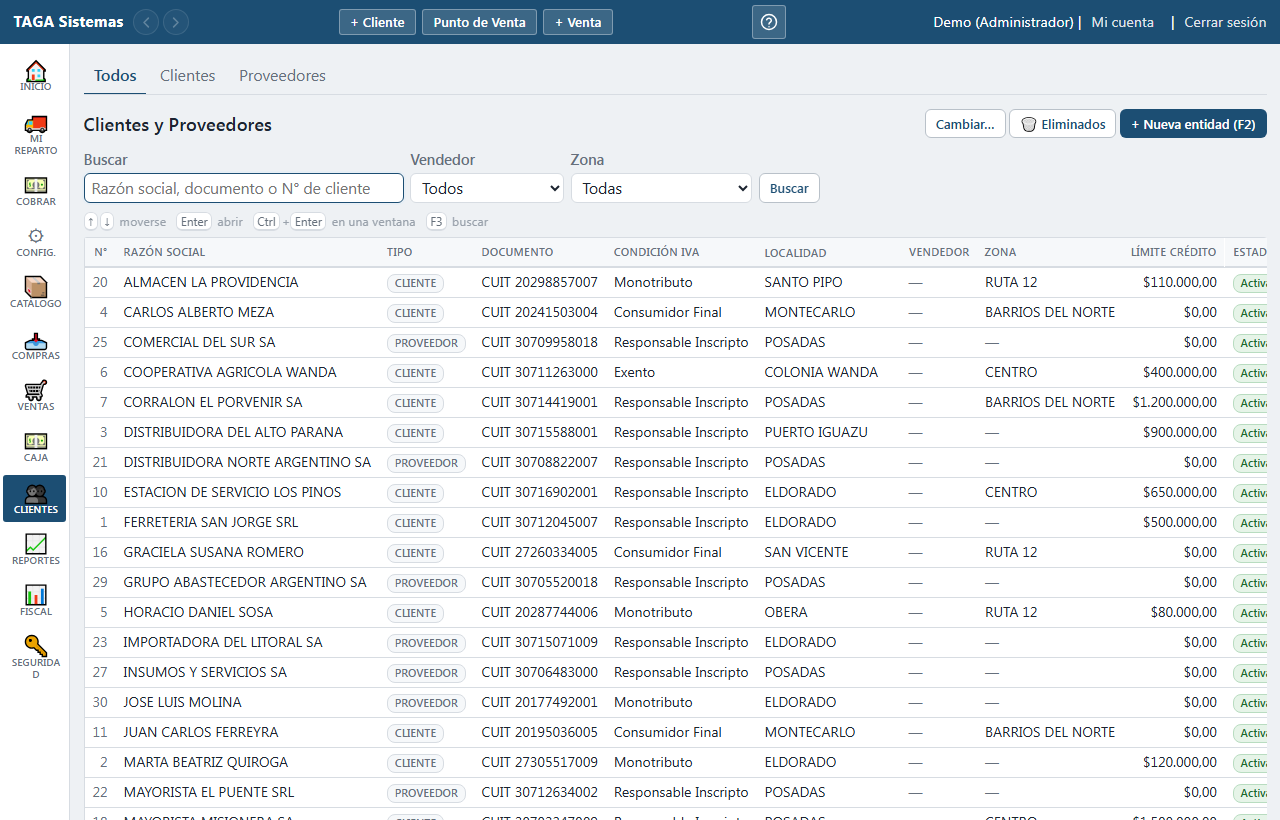The image size is (1280, 820).
Task: Open the Fiscal bar chart icon
Action: coord(35,601)
